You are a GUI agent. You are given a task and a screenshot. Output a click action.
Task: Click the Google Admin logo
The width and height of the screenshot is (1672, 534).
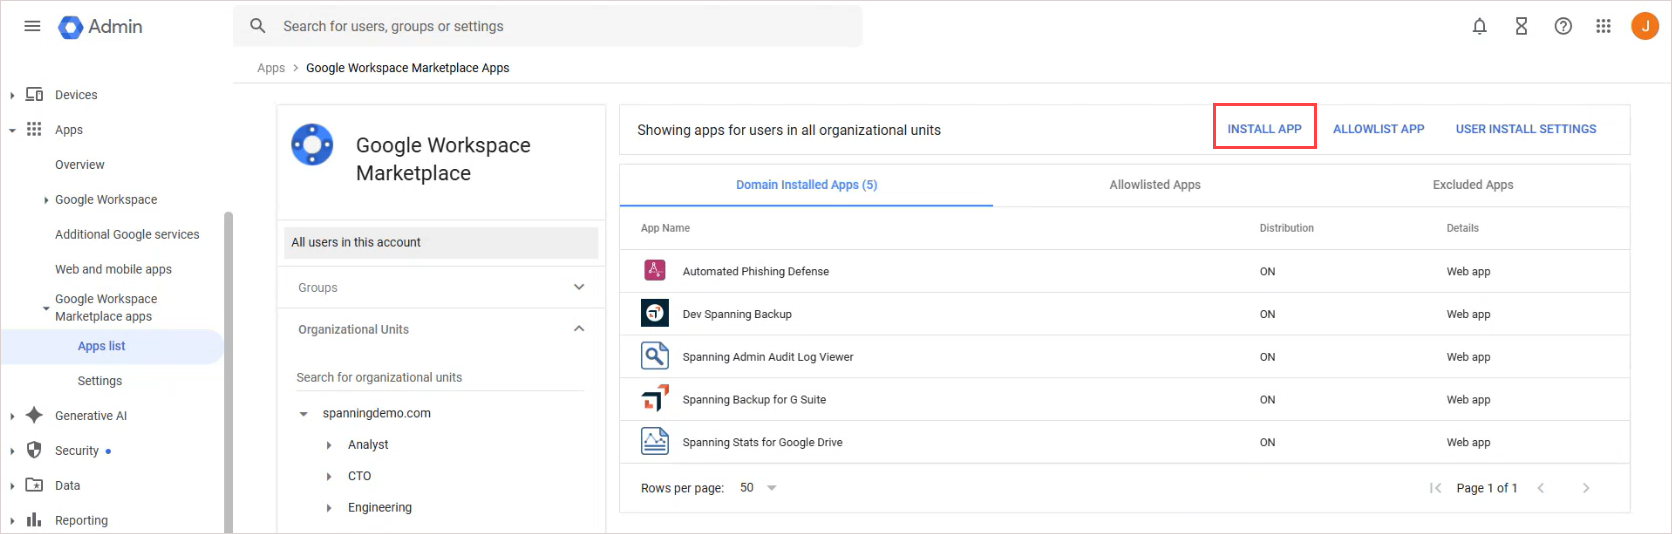(100, 27)
